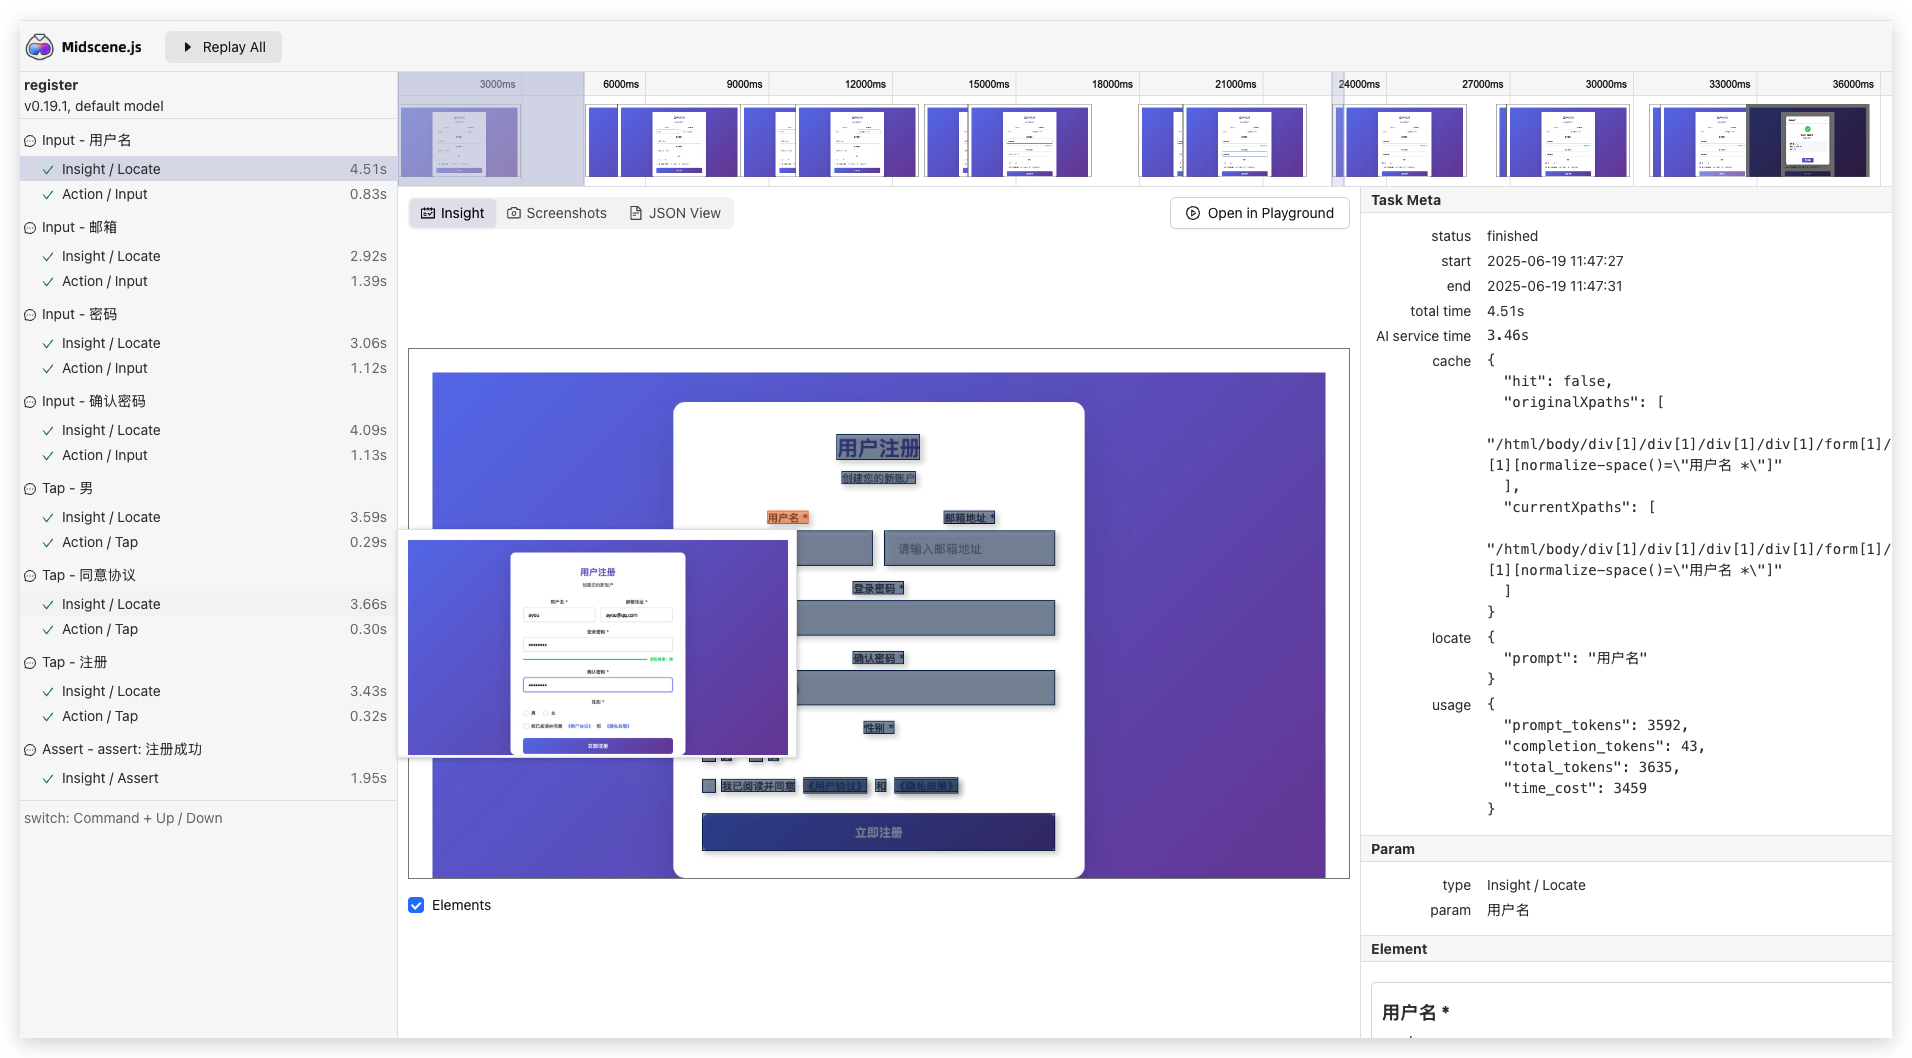The image size is (1912, 1058).
Task: Click the Element section header
Action: [1398, 949]
